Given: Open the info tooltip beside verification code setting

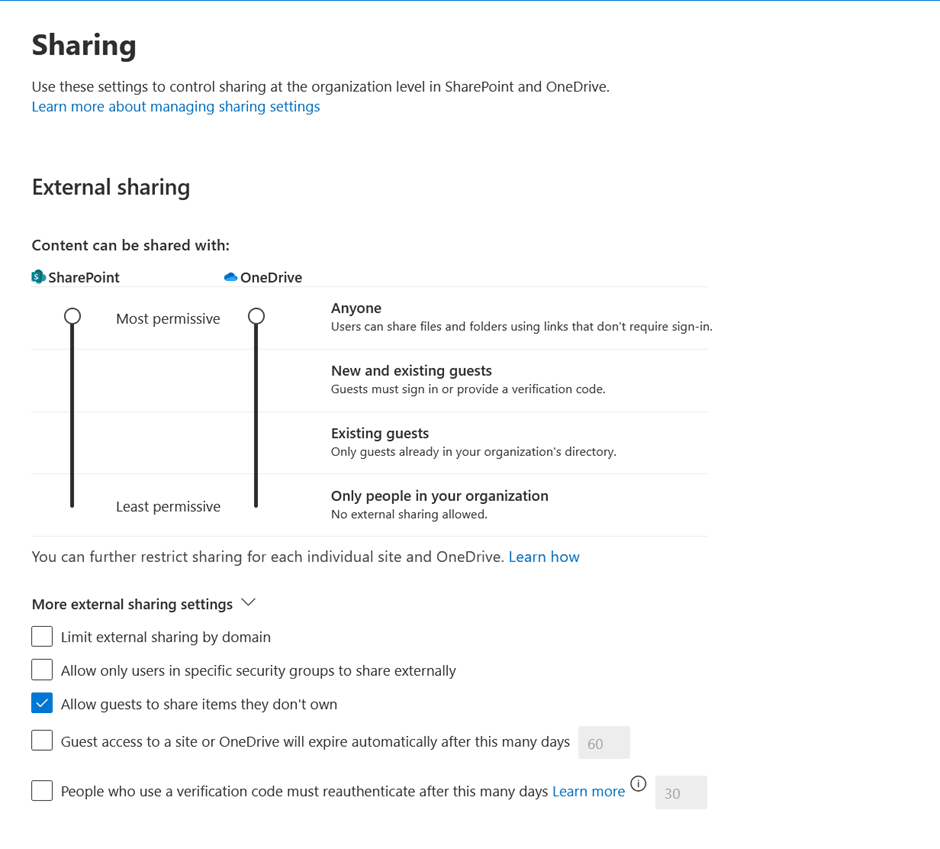Looking at the screenshot, I should [638, 784].
